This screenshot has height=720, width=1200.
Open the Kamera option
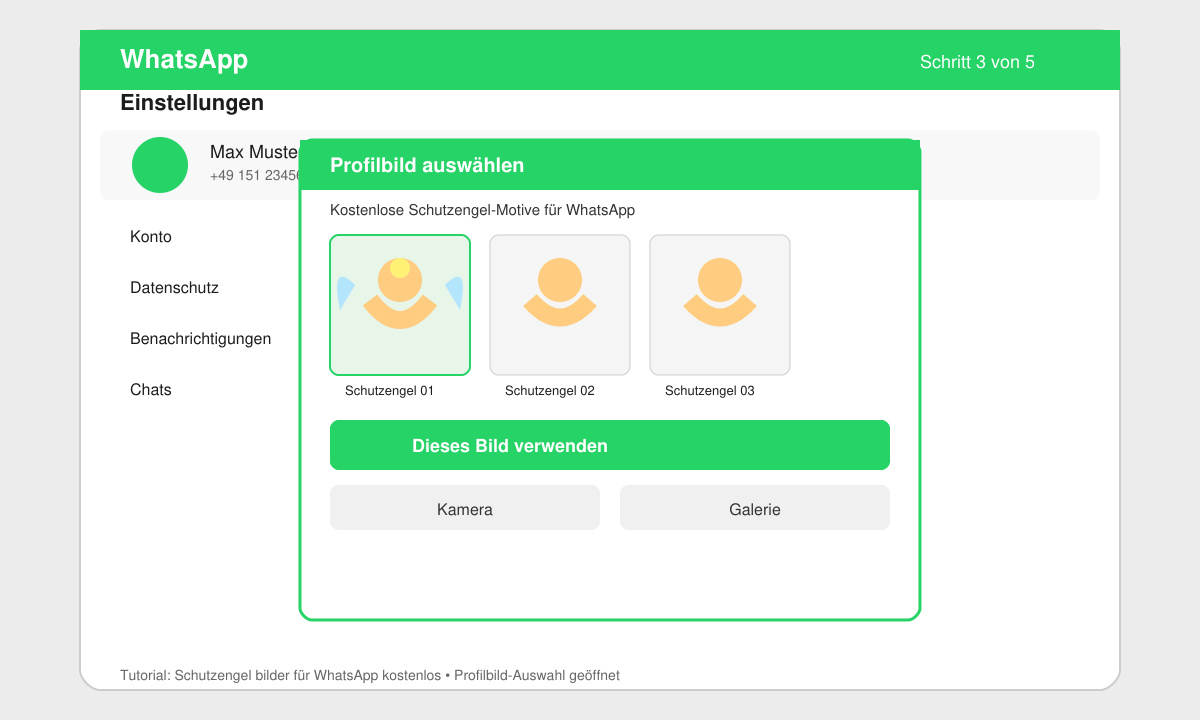tap(465, 508)
